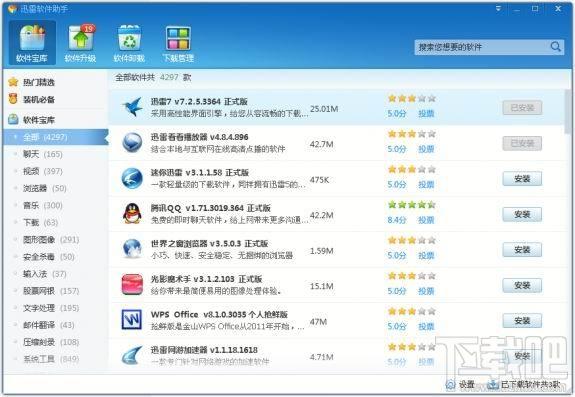Select the 安全杀毒 (50) category
Screen dimensions: 575x397
(x=48, y=257)
